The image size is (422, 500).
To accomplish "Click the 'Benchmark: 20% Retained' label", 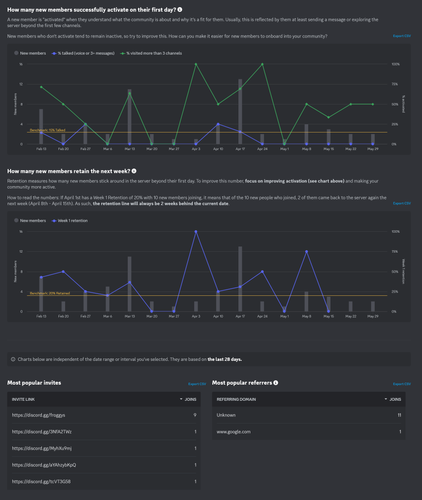I will 50,293.
